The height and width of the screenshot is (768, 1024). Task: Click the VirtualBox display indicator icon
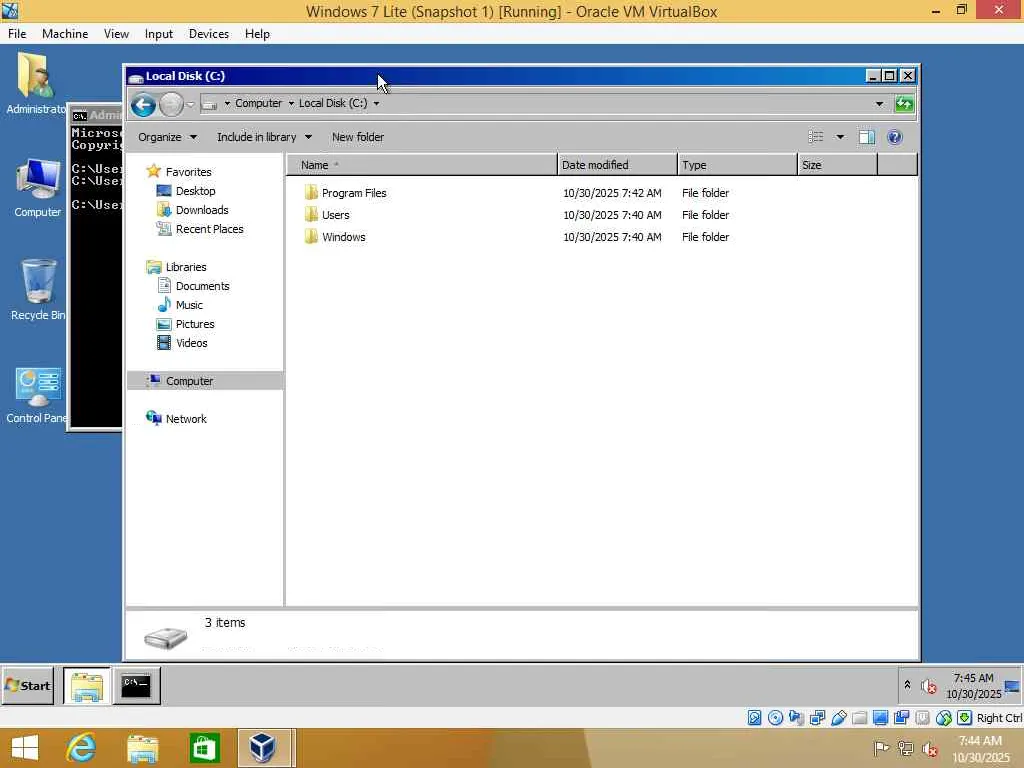pos(880,718)
